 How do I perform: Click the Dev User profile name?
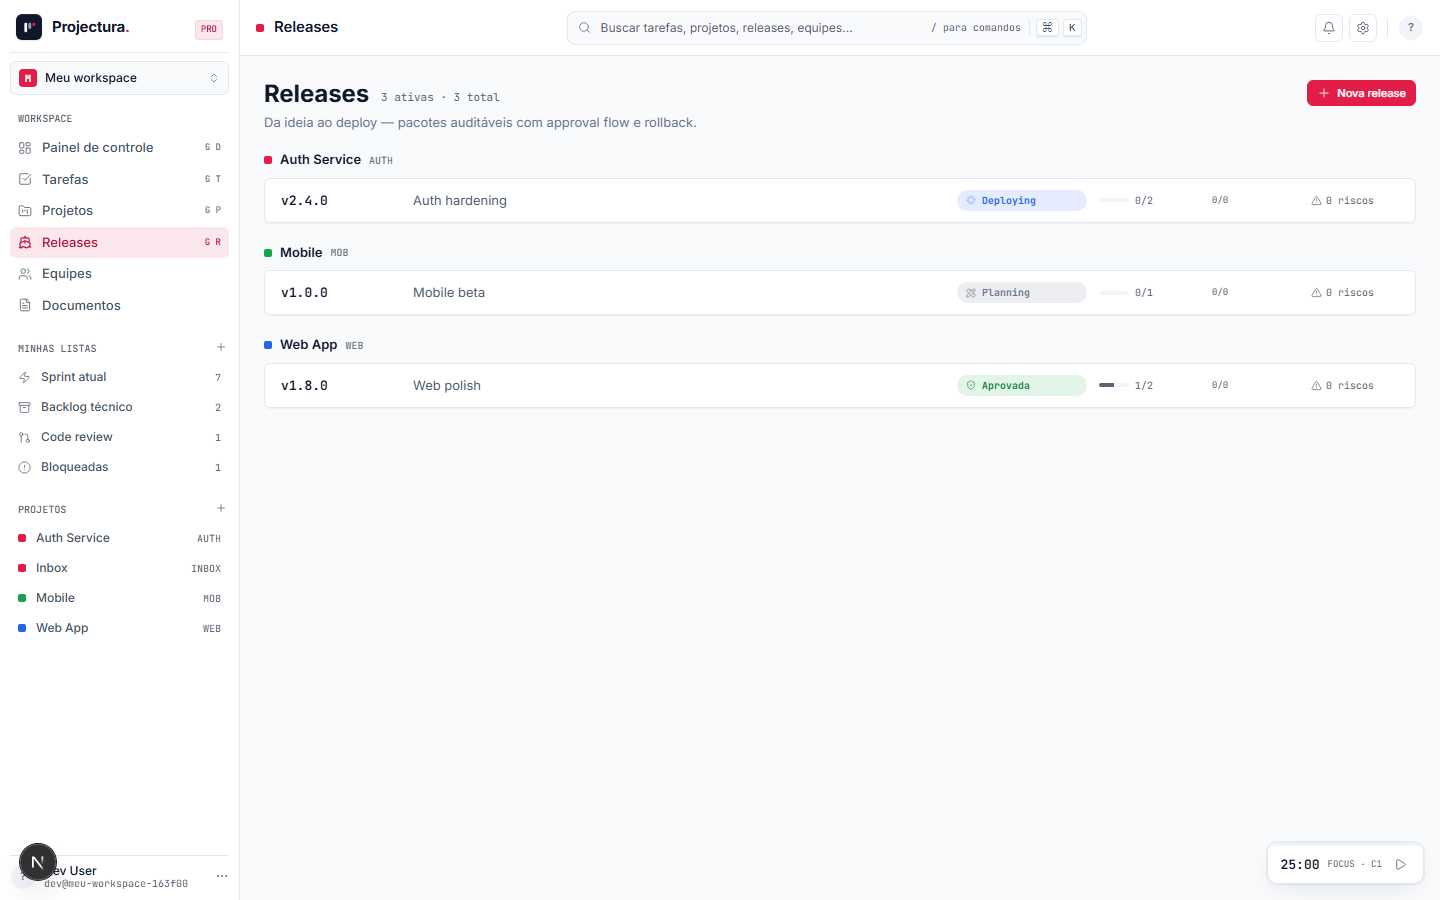point(70,871)
